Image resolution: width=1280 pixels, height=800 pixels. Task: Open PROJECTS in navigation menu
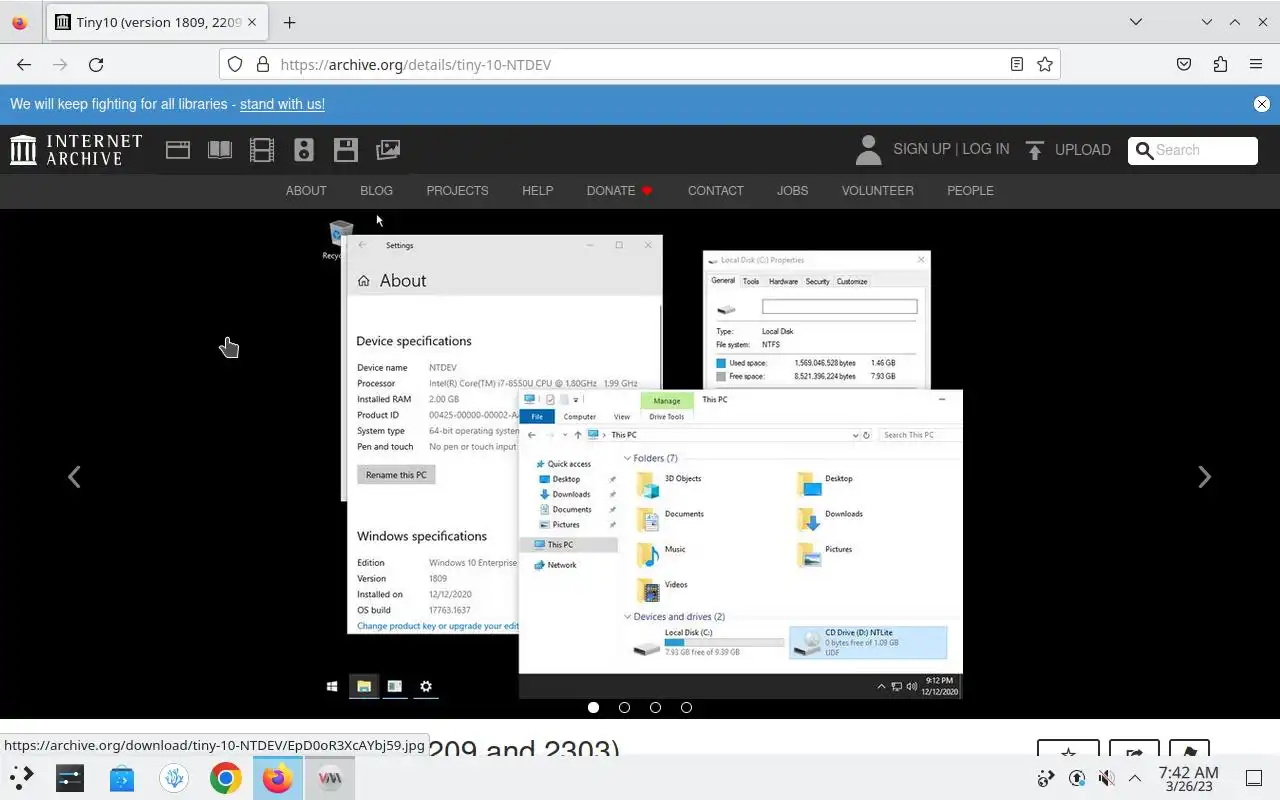(457, 190)
